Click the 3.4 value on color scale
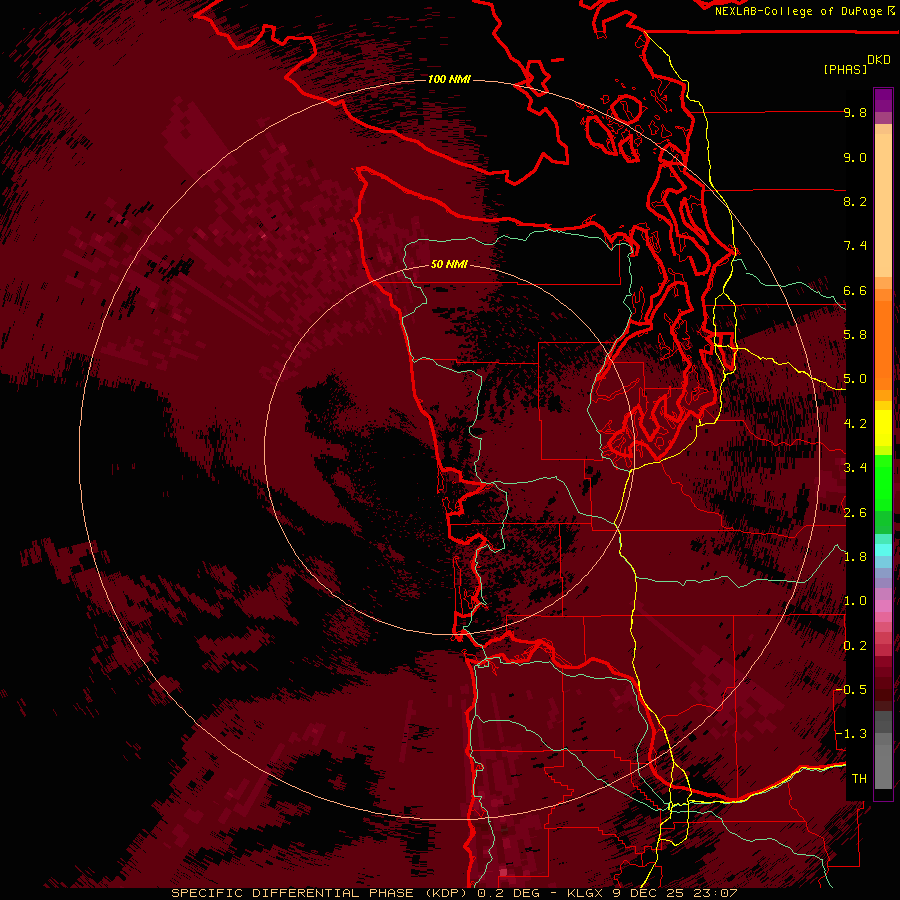Image resolution: width=900 pixels, height=900 pixels. click(x=855, y=468)
